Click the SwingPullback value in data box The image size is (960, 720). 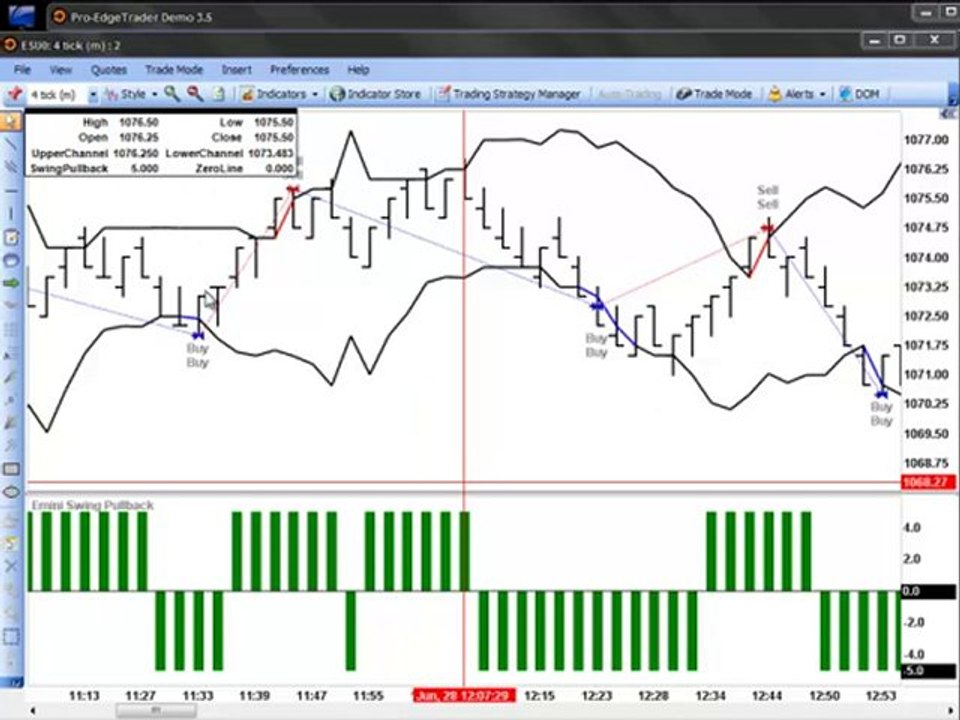tap(144, 168)
